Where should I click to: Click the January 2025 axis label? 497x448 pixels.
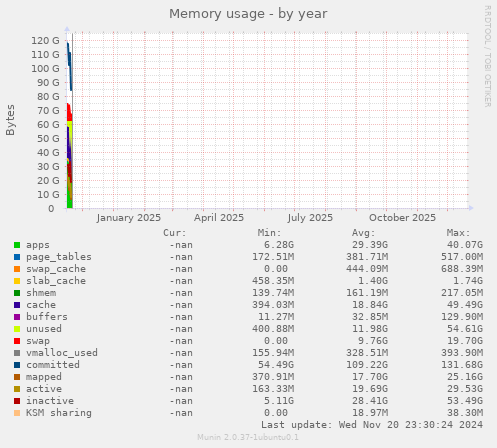point(129,218)
